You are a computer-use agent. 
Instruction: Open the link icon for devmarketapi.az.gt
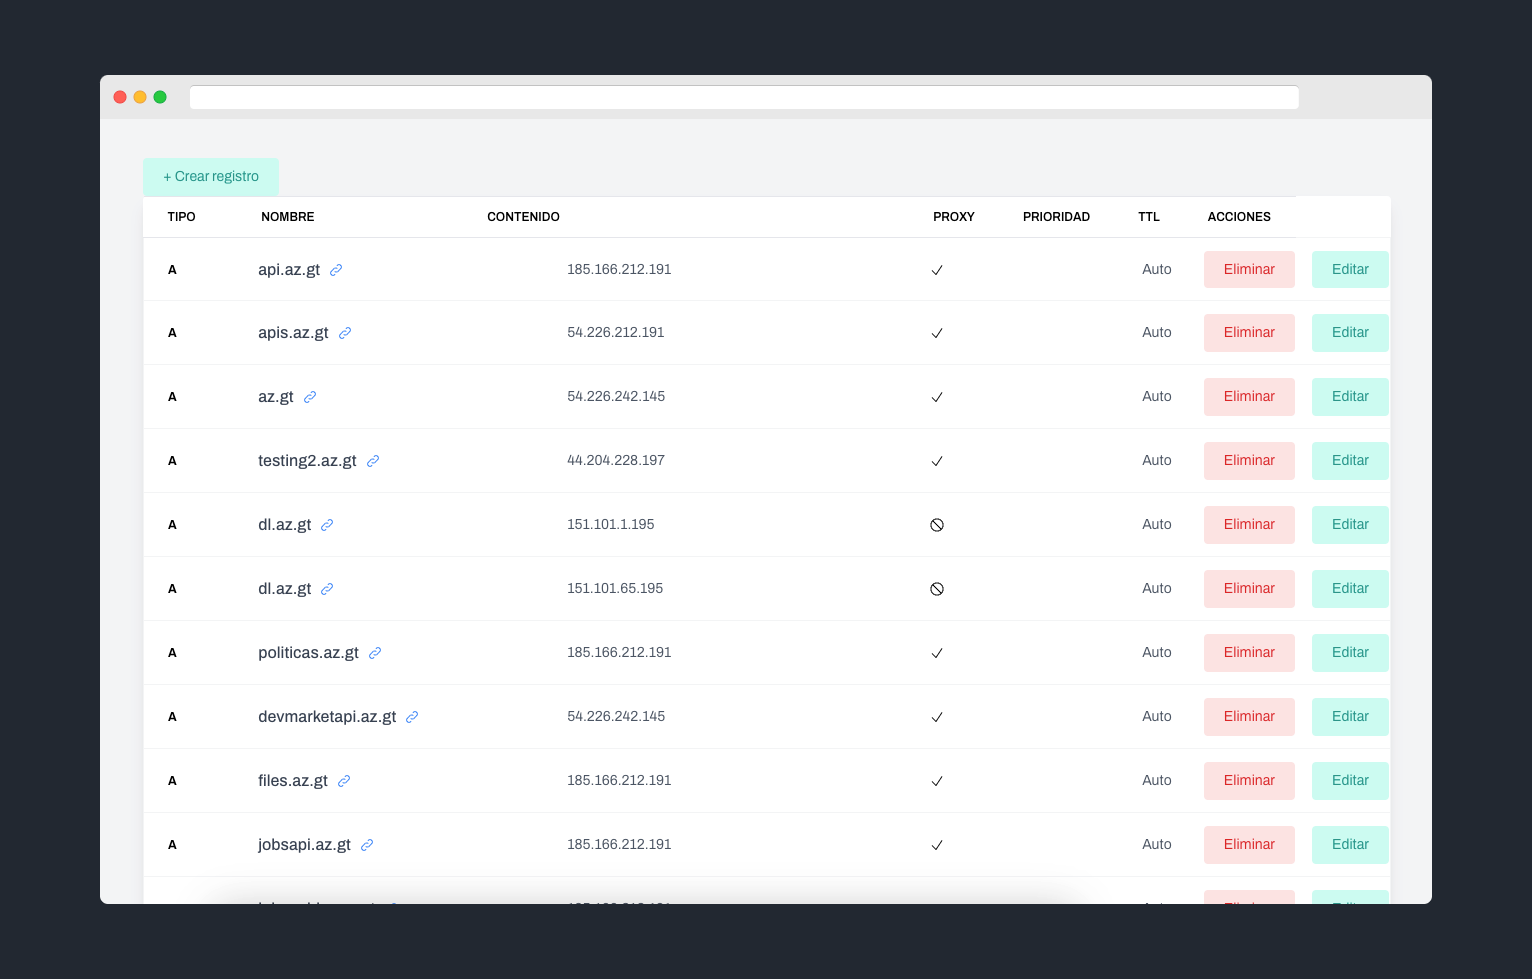tap(412, 716)
